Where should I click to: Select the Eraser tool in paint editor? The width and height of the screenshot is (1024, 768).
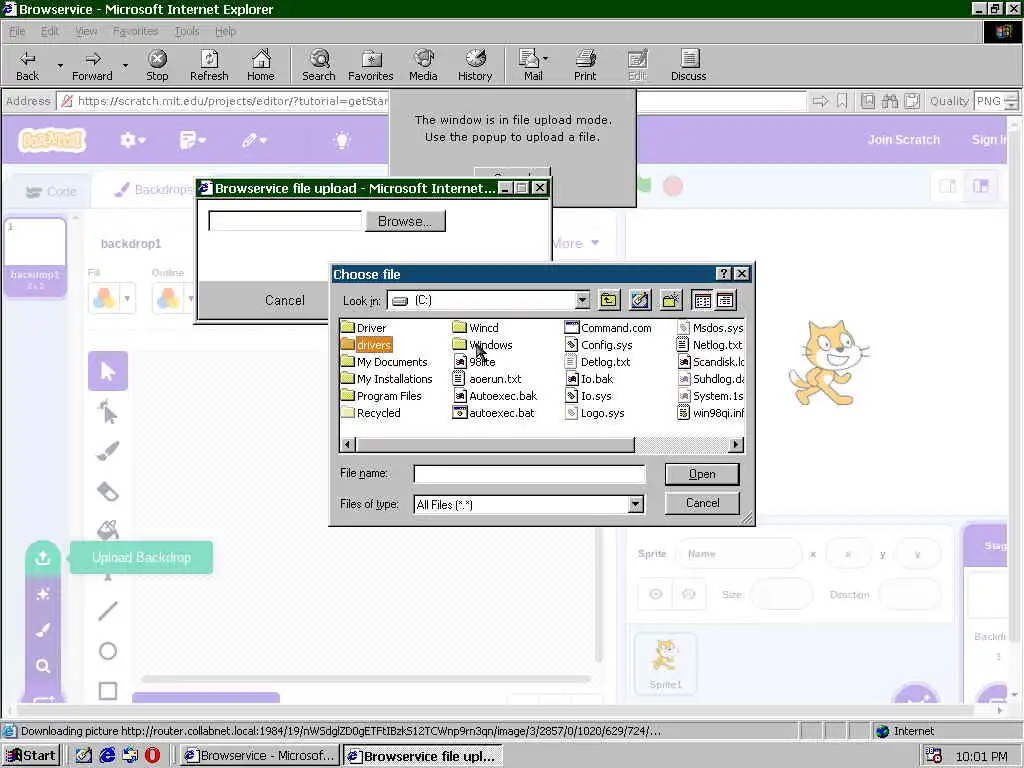click(108, 491)
